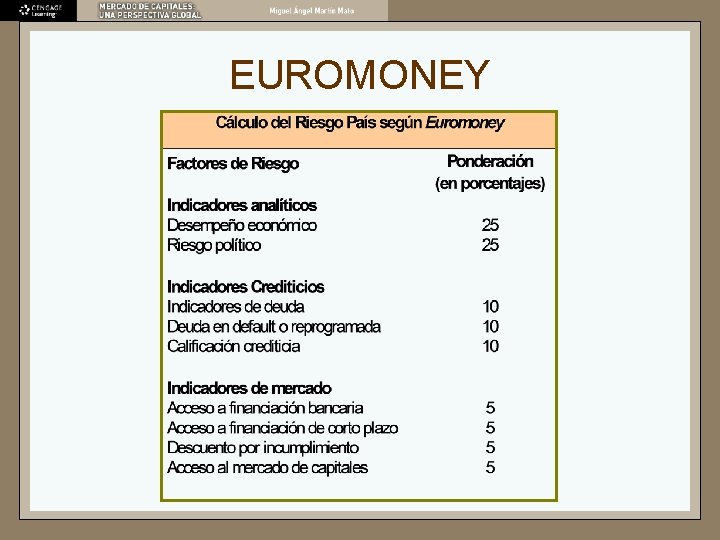Select the 'Desempeño económico' row label
Viewport: 720px width, 540px height.
[x=242, y=225]
